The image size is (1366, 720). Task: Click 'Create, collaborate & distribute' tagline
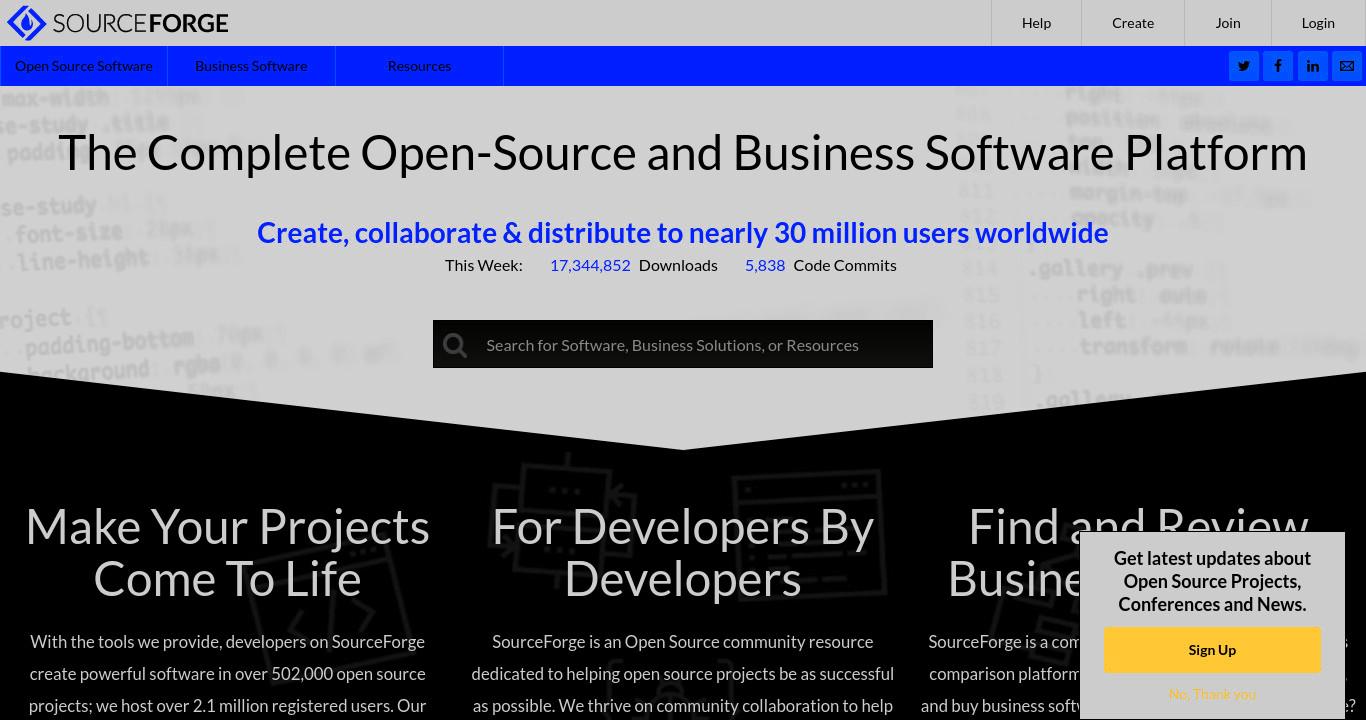point(683,232)
